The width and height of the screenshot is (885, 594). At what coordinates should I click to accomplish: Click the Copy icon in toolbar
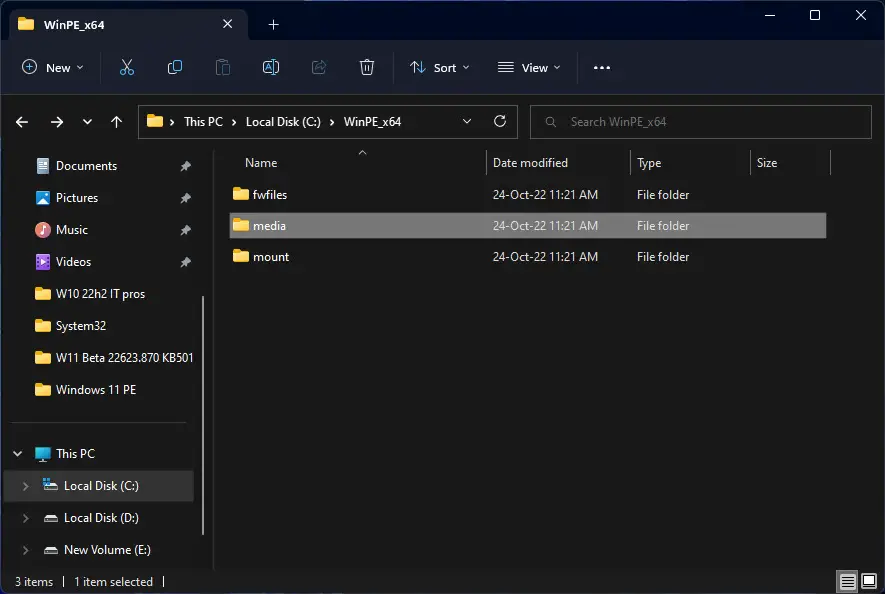click(175, 67)
